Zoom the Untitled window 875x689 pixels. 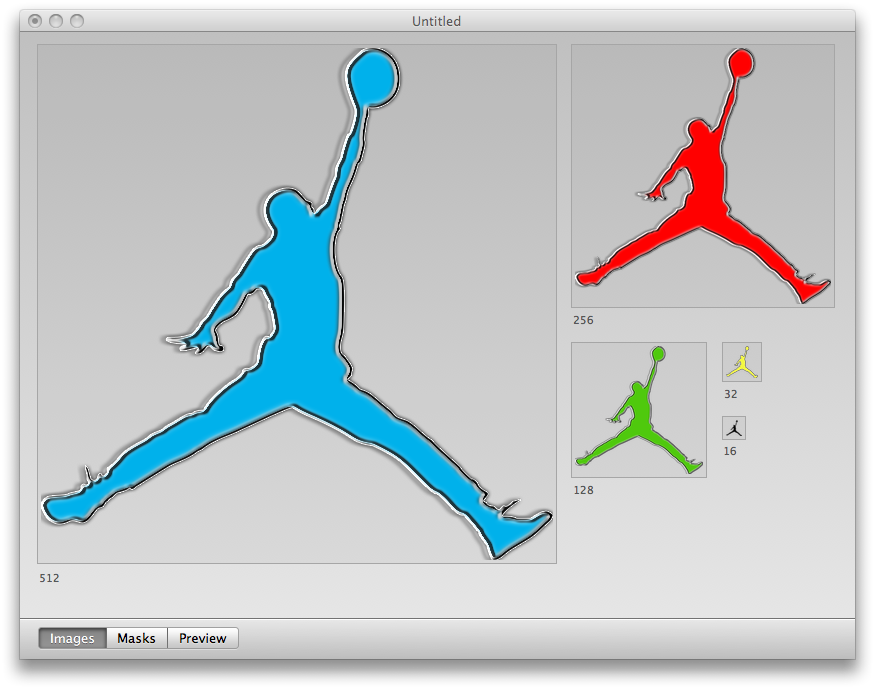(77, 21)
